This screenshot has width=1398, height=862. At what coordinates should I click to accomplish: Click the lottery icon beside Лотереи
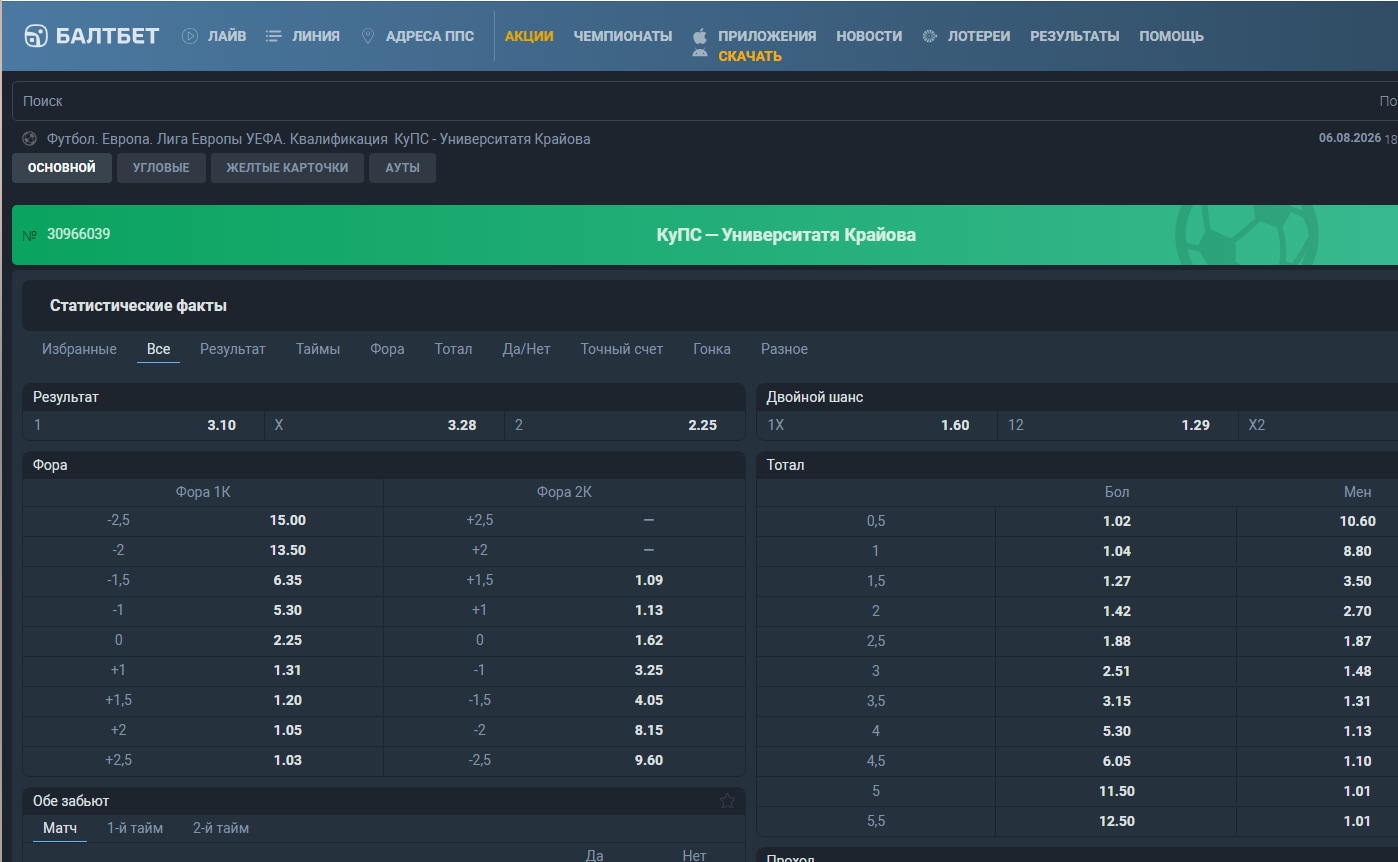click(930, 36)
